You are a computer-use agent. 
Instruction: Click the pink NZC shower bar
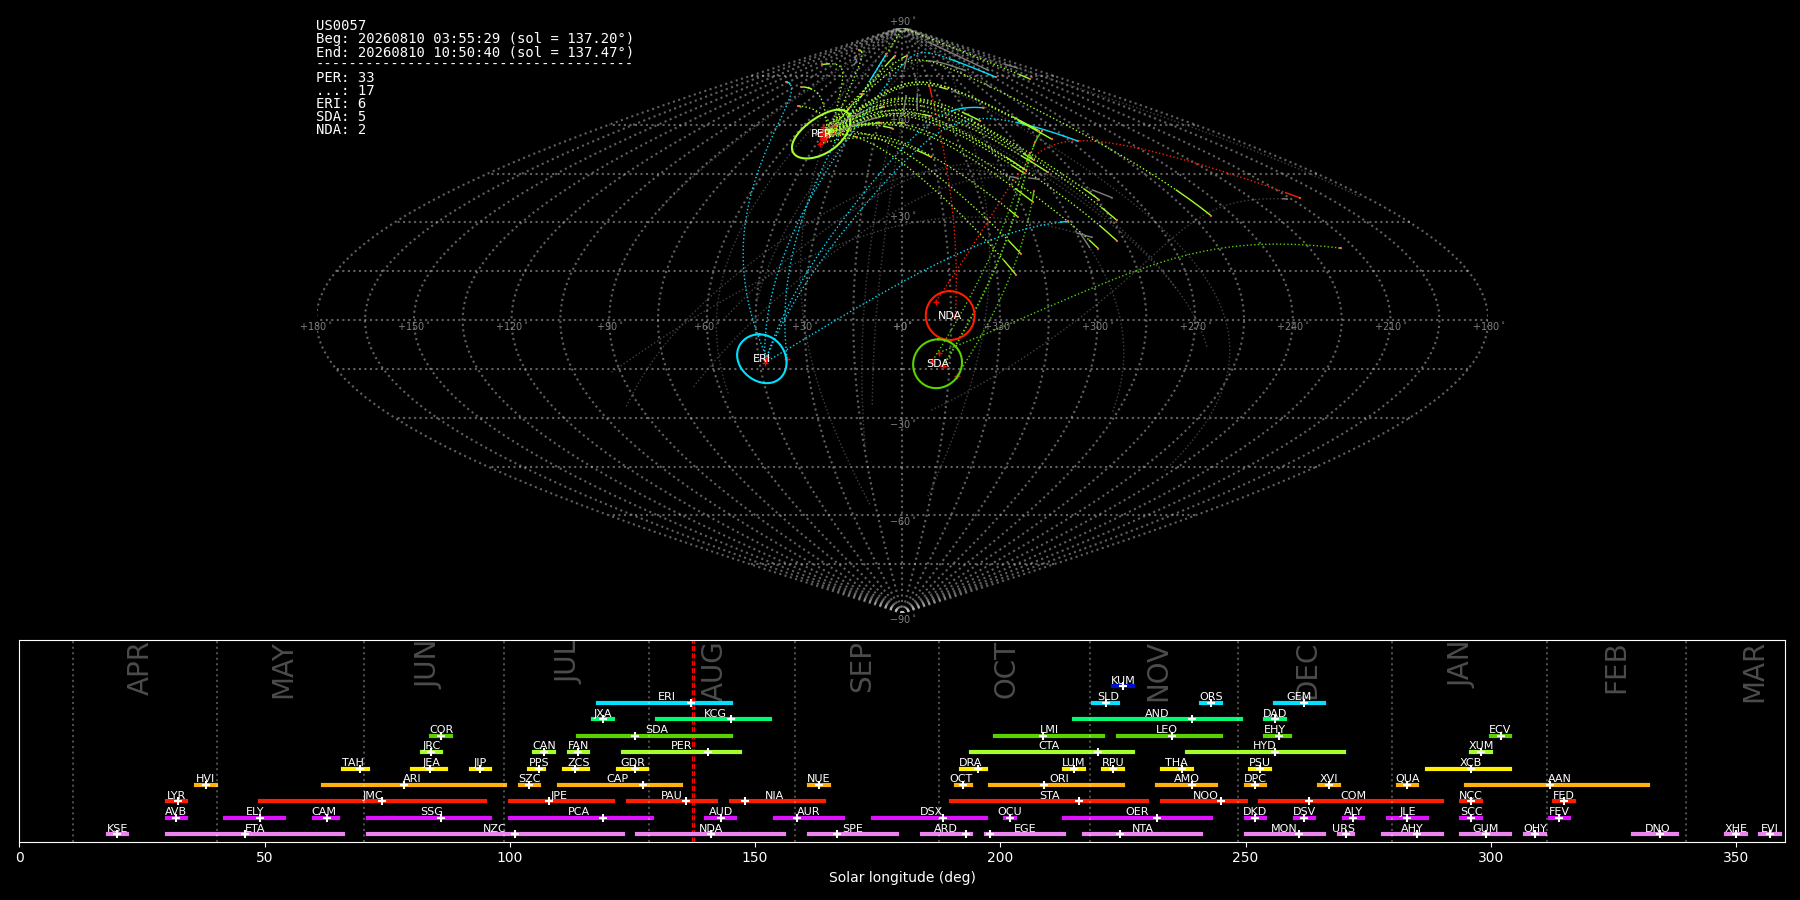point(495,834)
